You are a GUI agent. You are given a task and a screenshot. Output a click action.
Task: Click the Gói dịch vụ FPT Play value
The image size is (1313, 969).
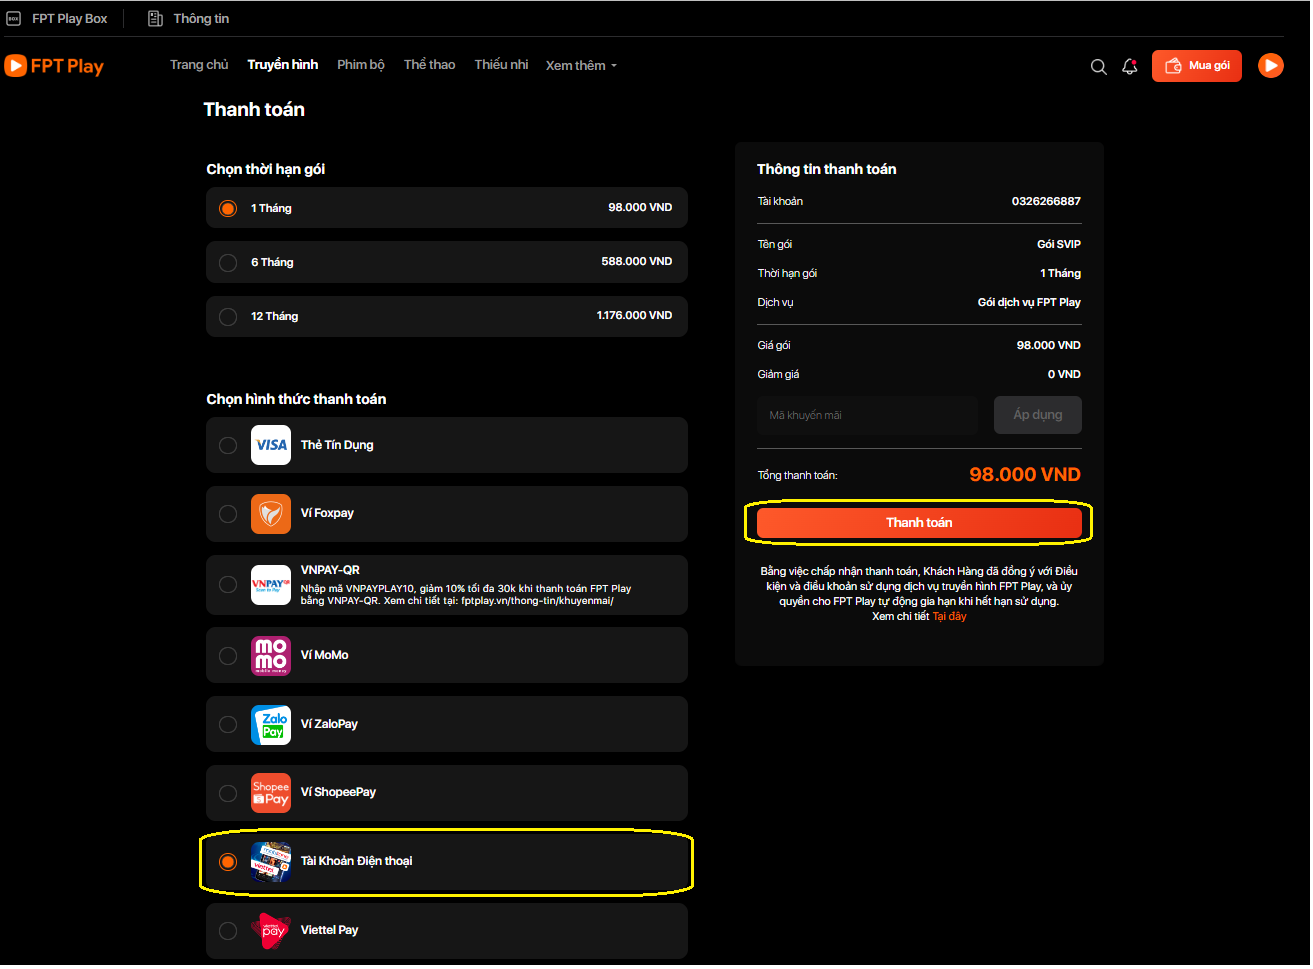pyautogui.click(x=1029, y=303)
